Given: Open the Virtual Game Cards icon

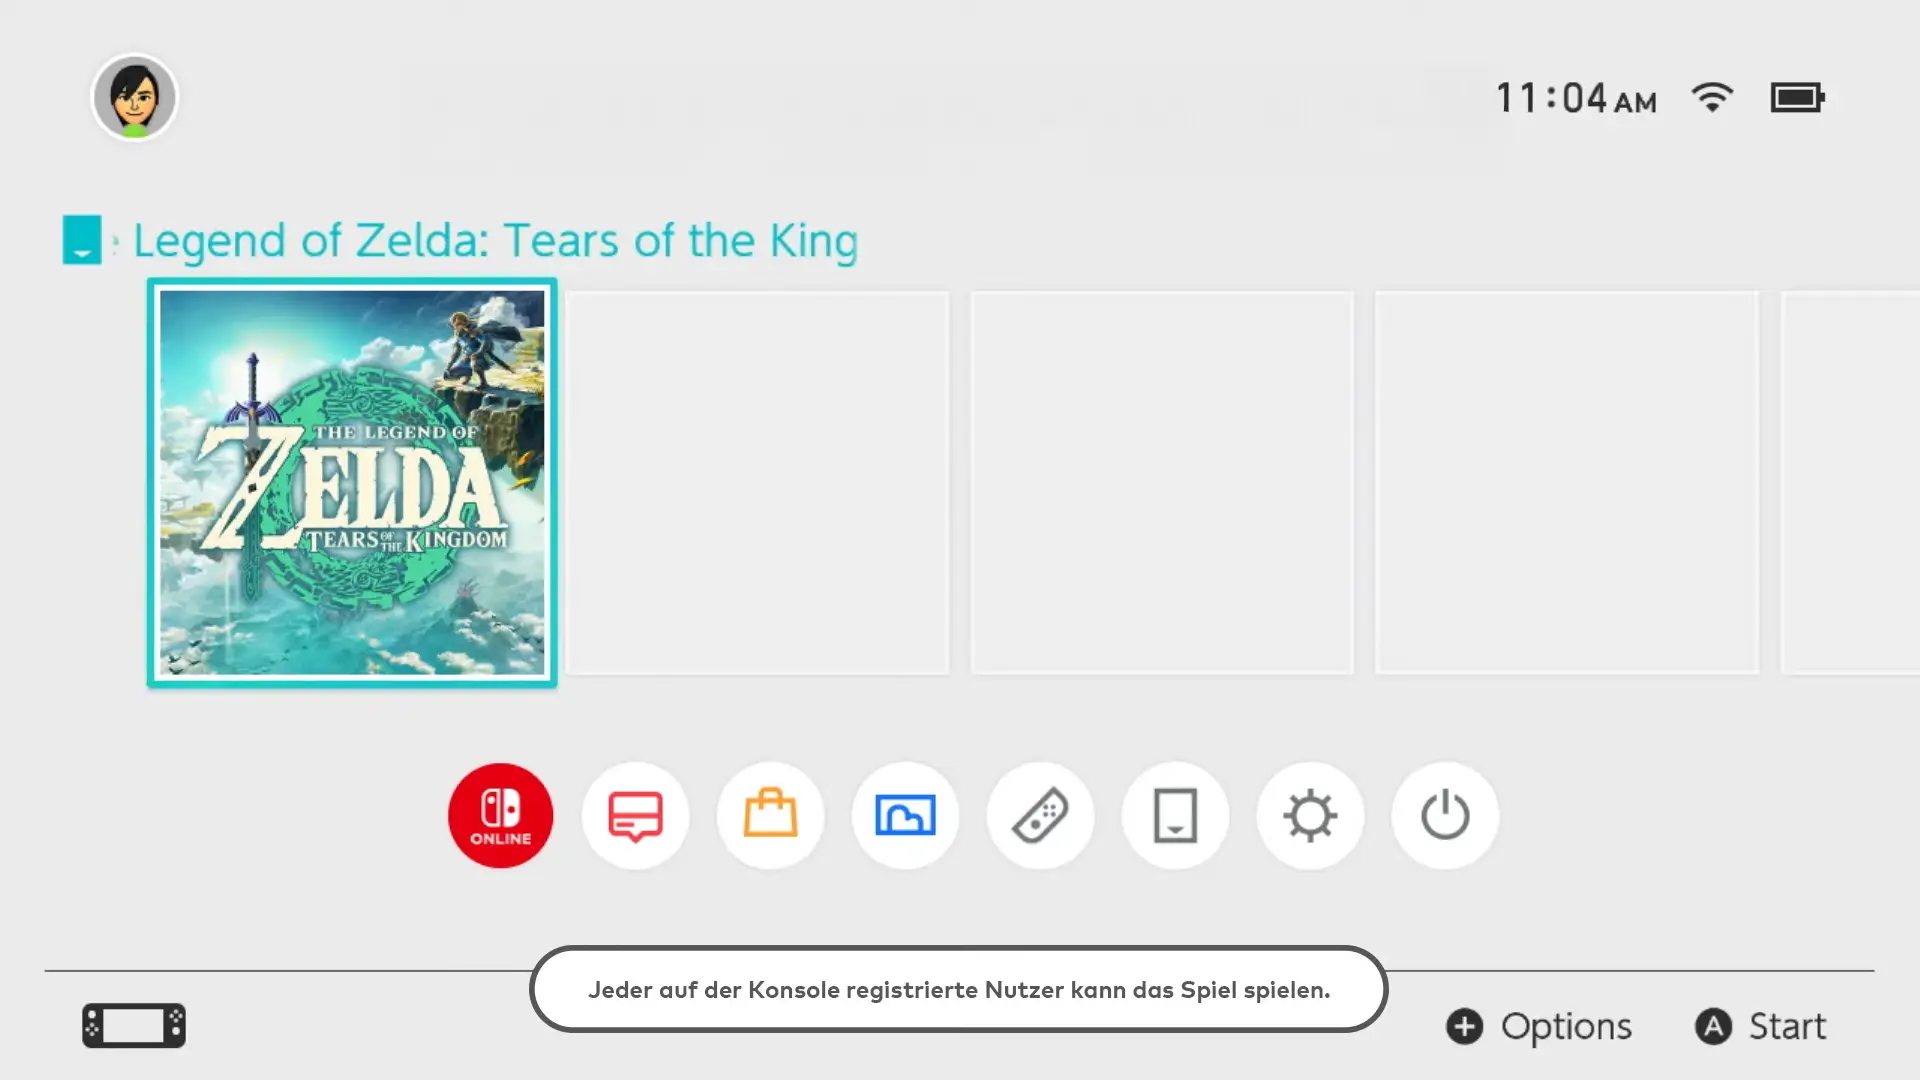Looking at the screenshot, I should pyautogui.click(x=1175, y=815).
